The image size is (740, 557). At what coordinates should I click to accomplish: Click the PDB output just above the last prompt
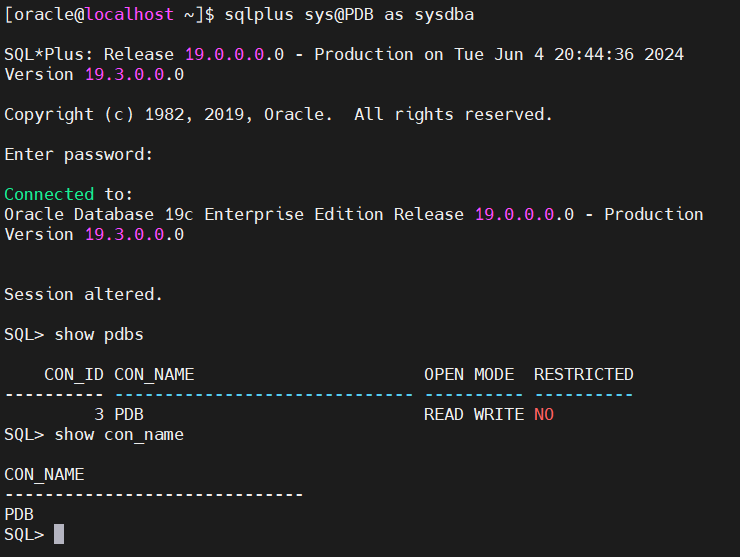(x=19, y=514)
